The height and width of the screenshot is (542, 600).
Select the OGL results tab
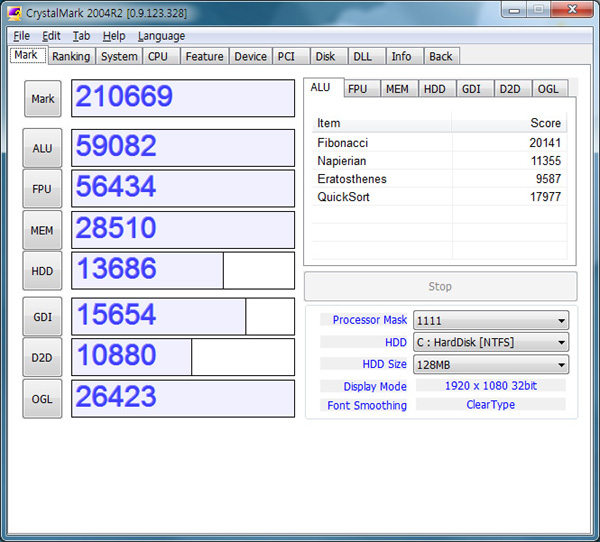click(x=550, y=89)
